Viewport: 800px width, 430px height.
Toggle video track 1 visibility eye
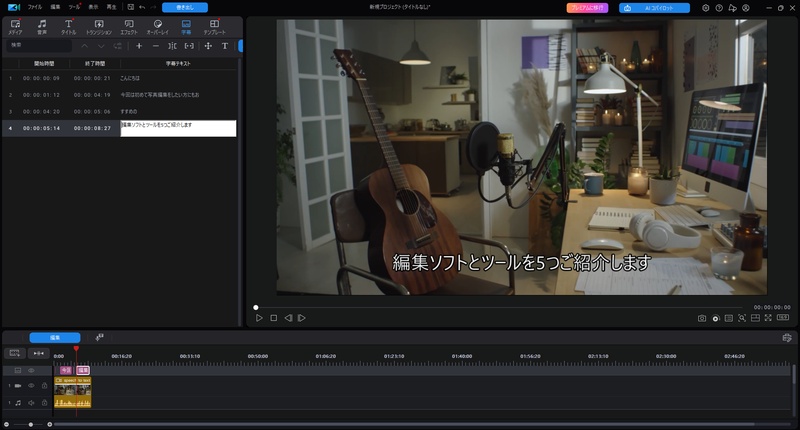(31, 386)
